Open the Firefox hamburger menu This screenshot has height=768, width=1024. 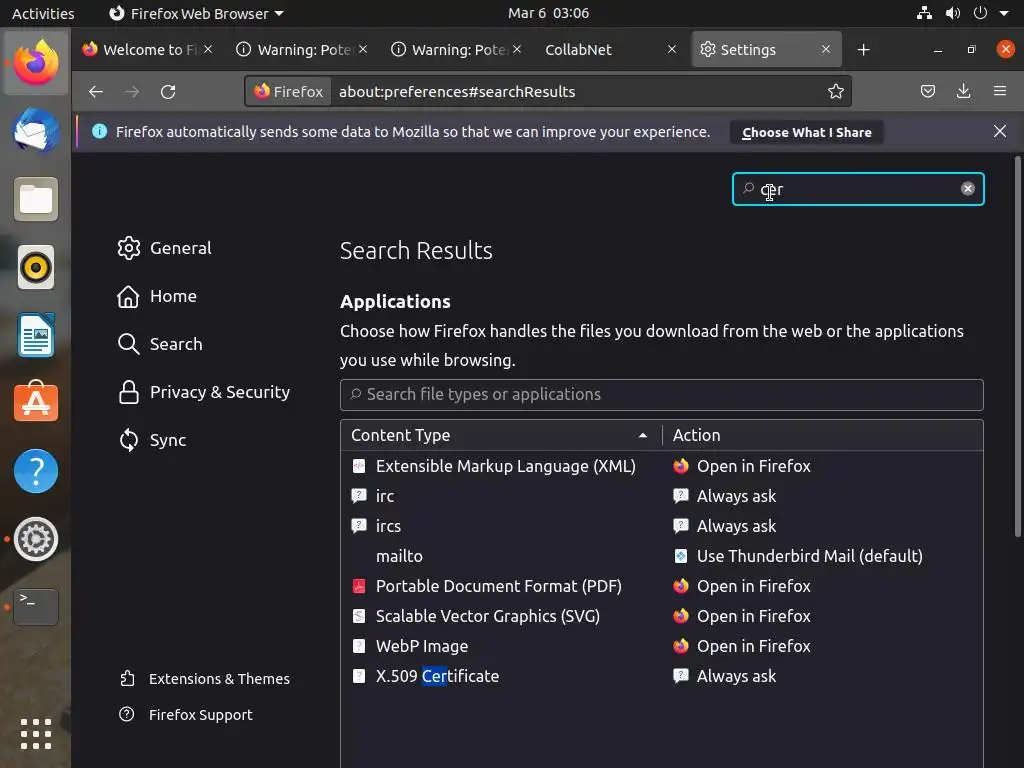(1000, 92)
